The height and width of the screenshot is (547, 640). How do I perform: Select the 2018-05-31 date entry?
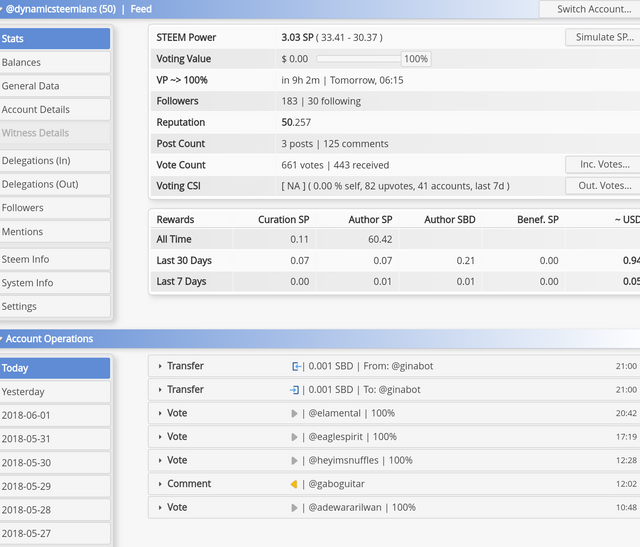tap(55, 439)
